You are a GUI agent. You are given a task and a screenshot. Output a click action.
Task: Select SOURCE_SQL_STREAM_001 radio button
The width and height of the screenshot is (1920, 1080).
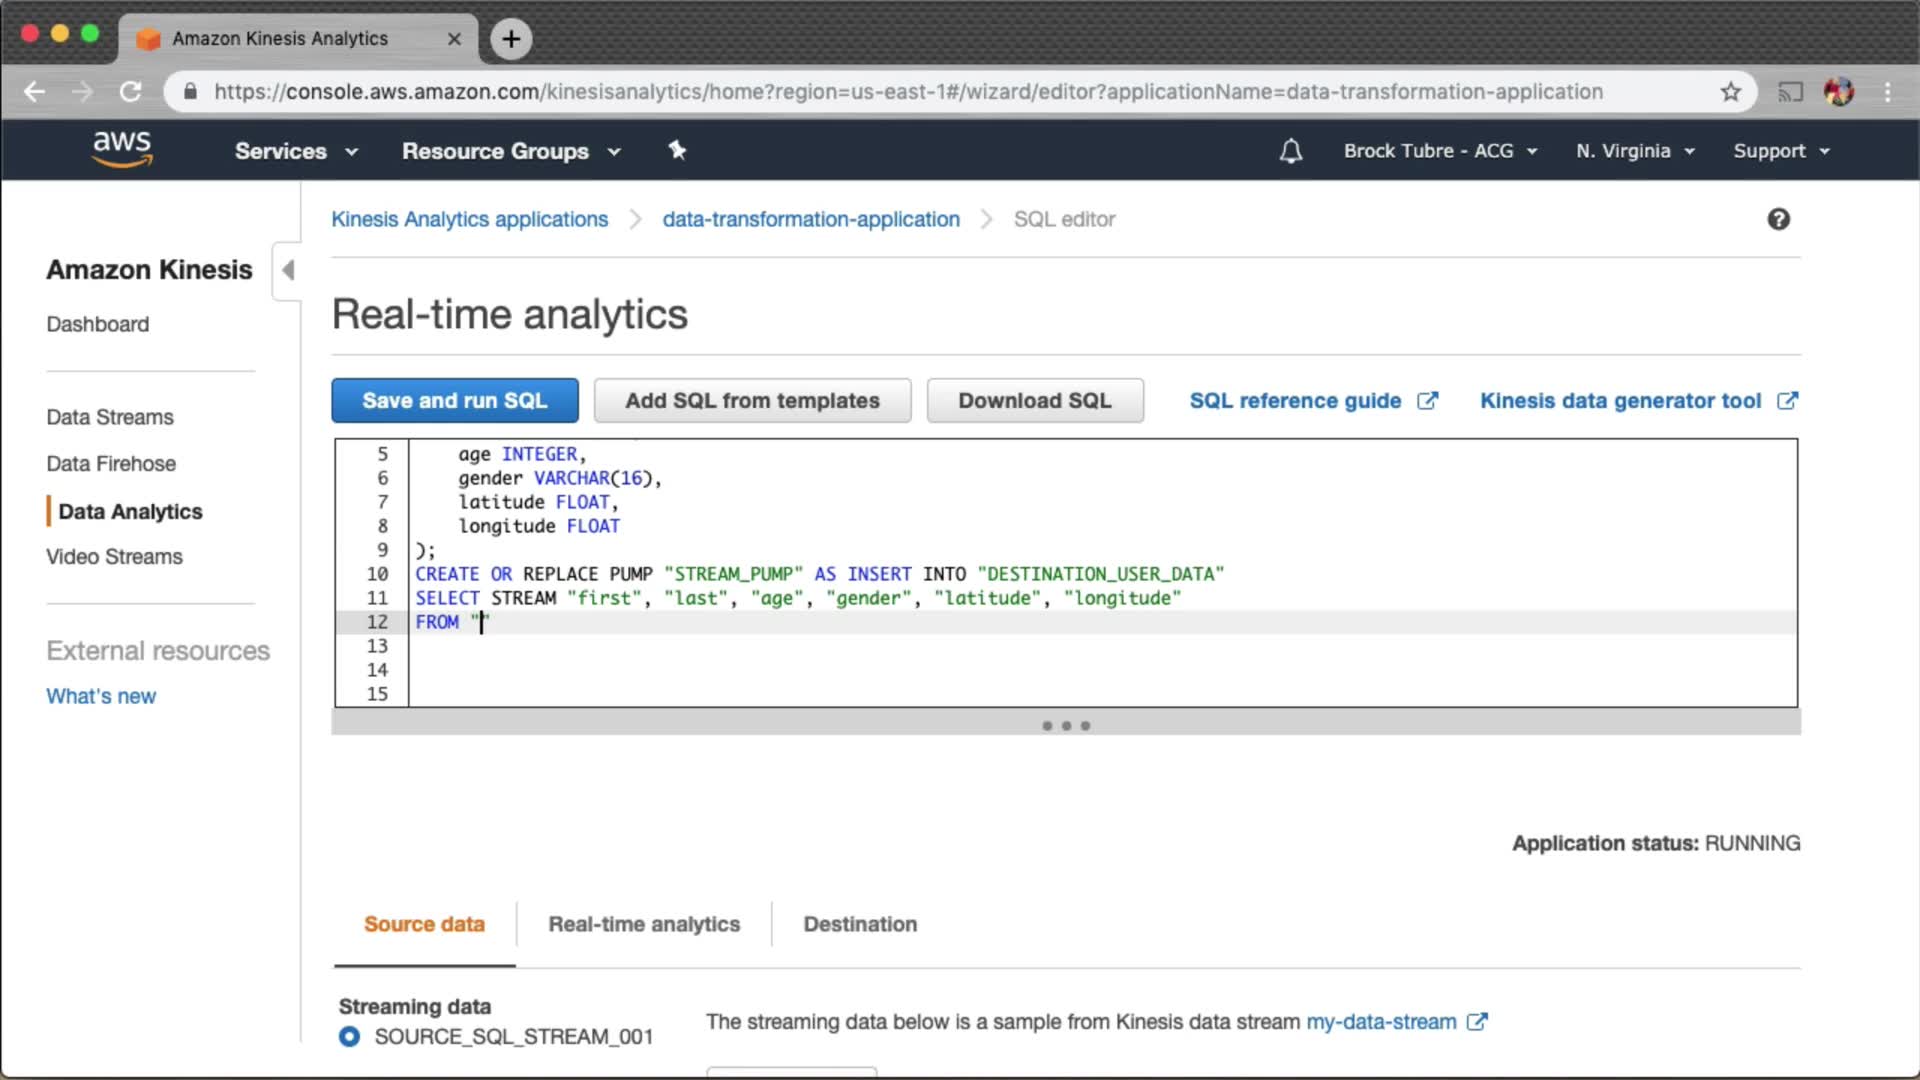pos(349,1037)
